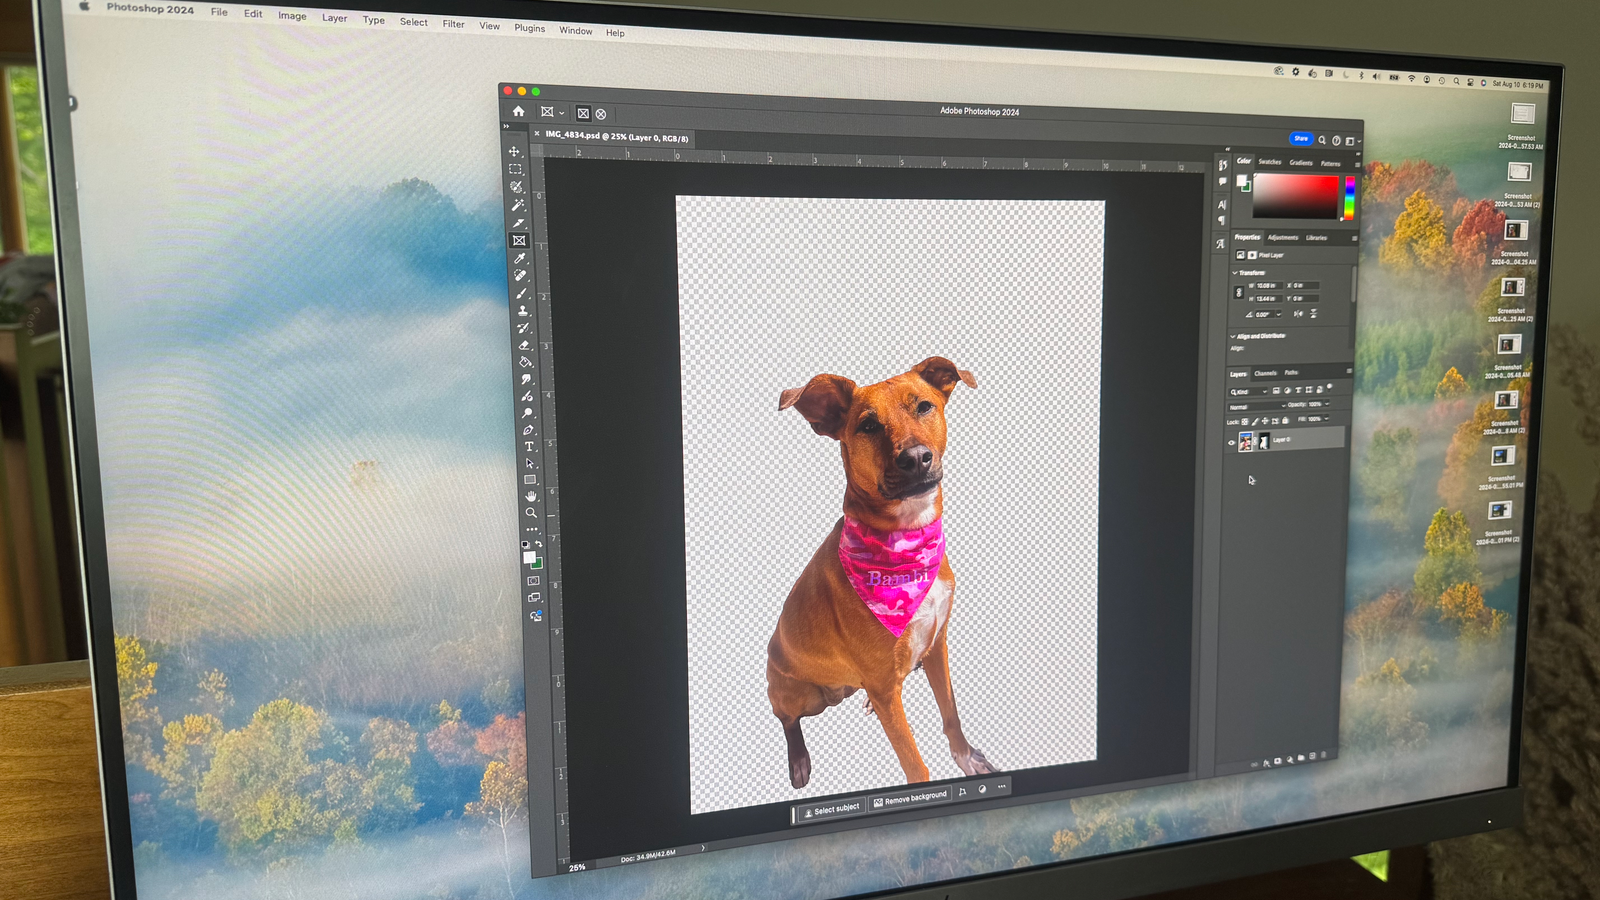Image resolution: width=1600 pixels, height=900 pixels.
Task: Open the Filter menu
Action: coord(453,24)
